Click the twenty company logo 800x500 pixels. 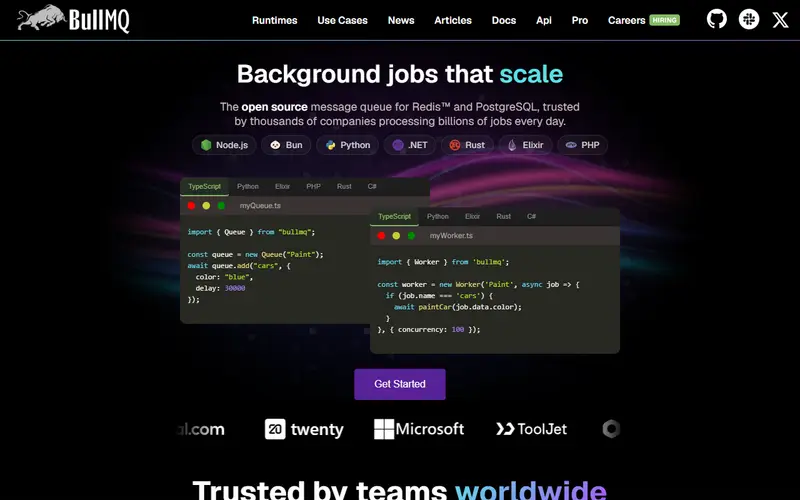(304, 429)
